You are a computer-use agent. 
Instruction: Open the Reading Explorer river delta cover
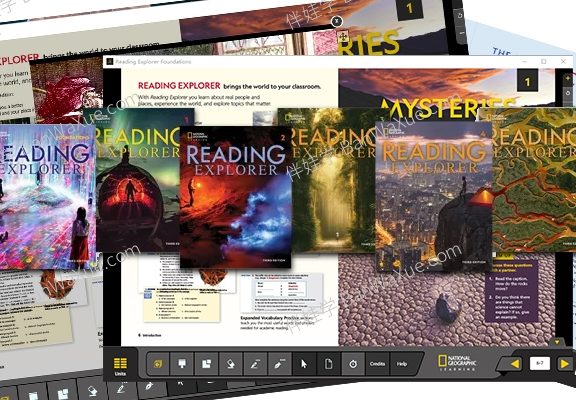click(x=534, y=180)
